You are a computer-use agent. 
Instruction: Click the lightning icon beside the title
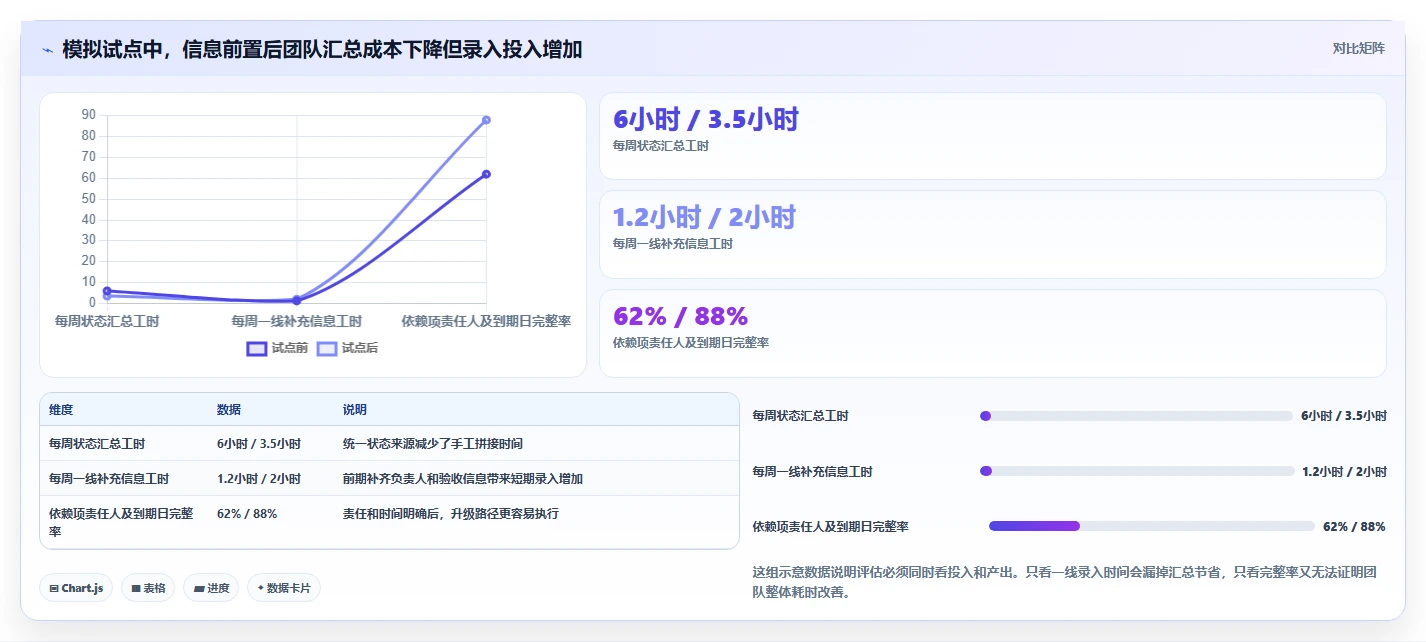click(x=47, y=50)
